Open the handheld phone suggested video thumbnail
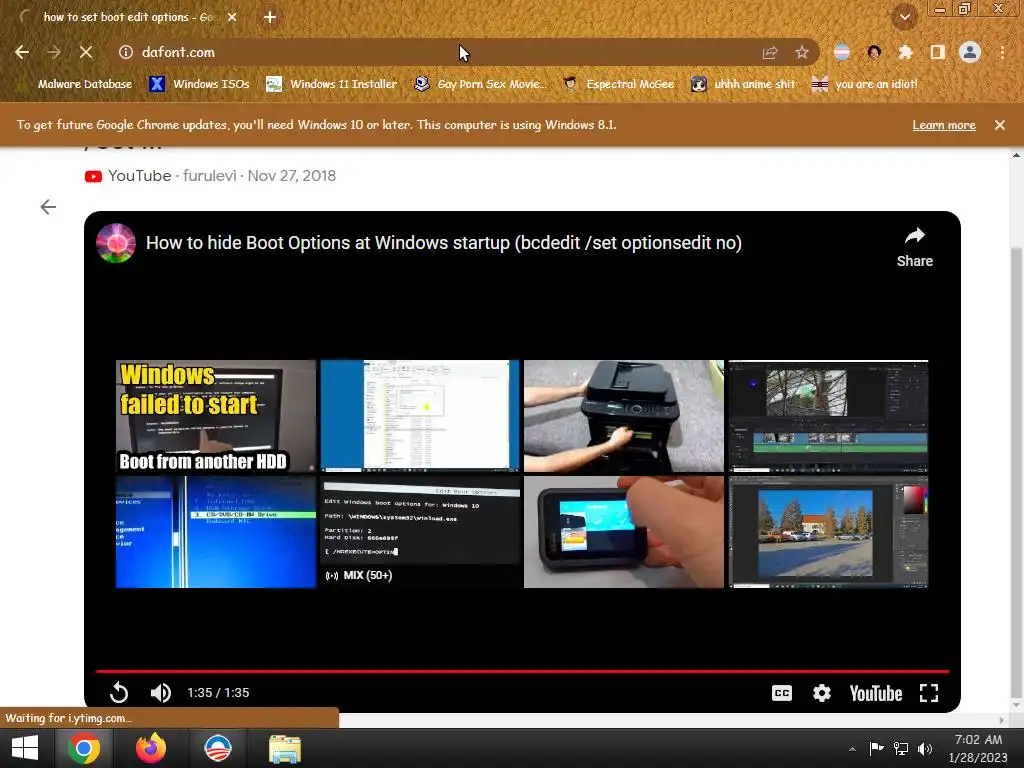The height and width of the screenshot is (768, 1024). [624, 532]
